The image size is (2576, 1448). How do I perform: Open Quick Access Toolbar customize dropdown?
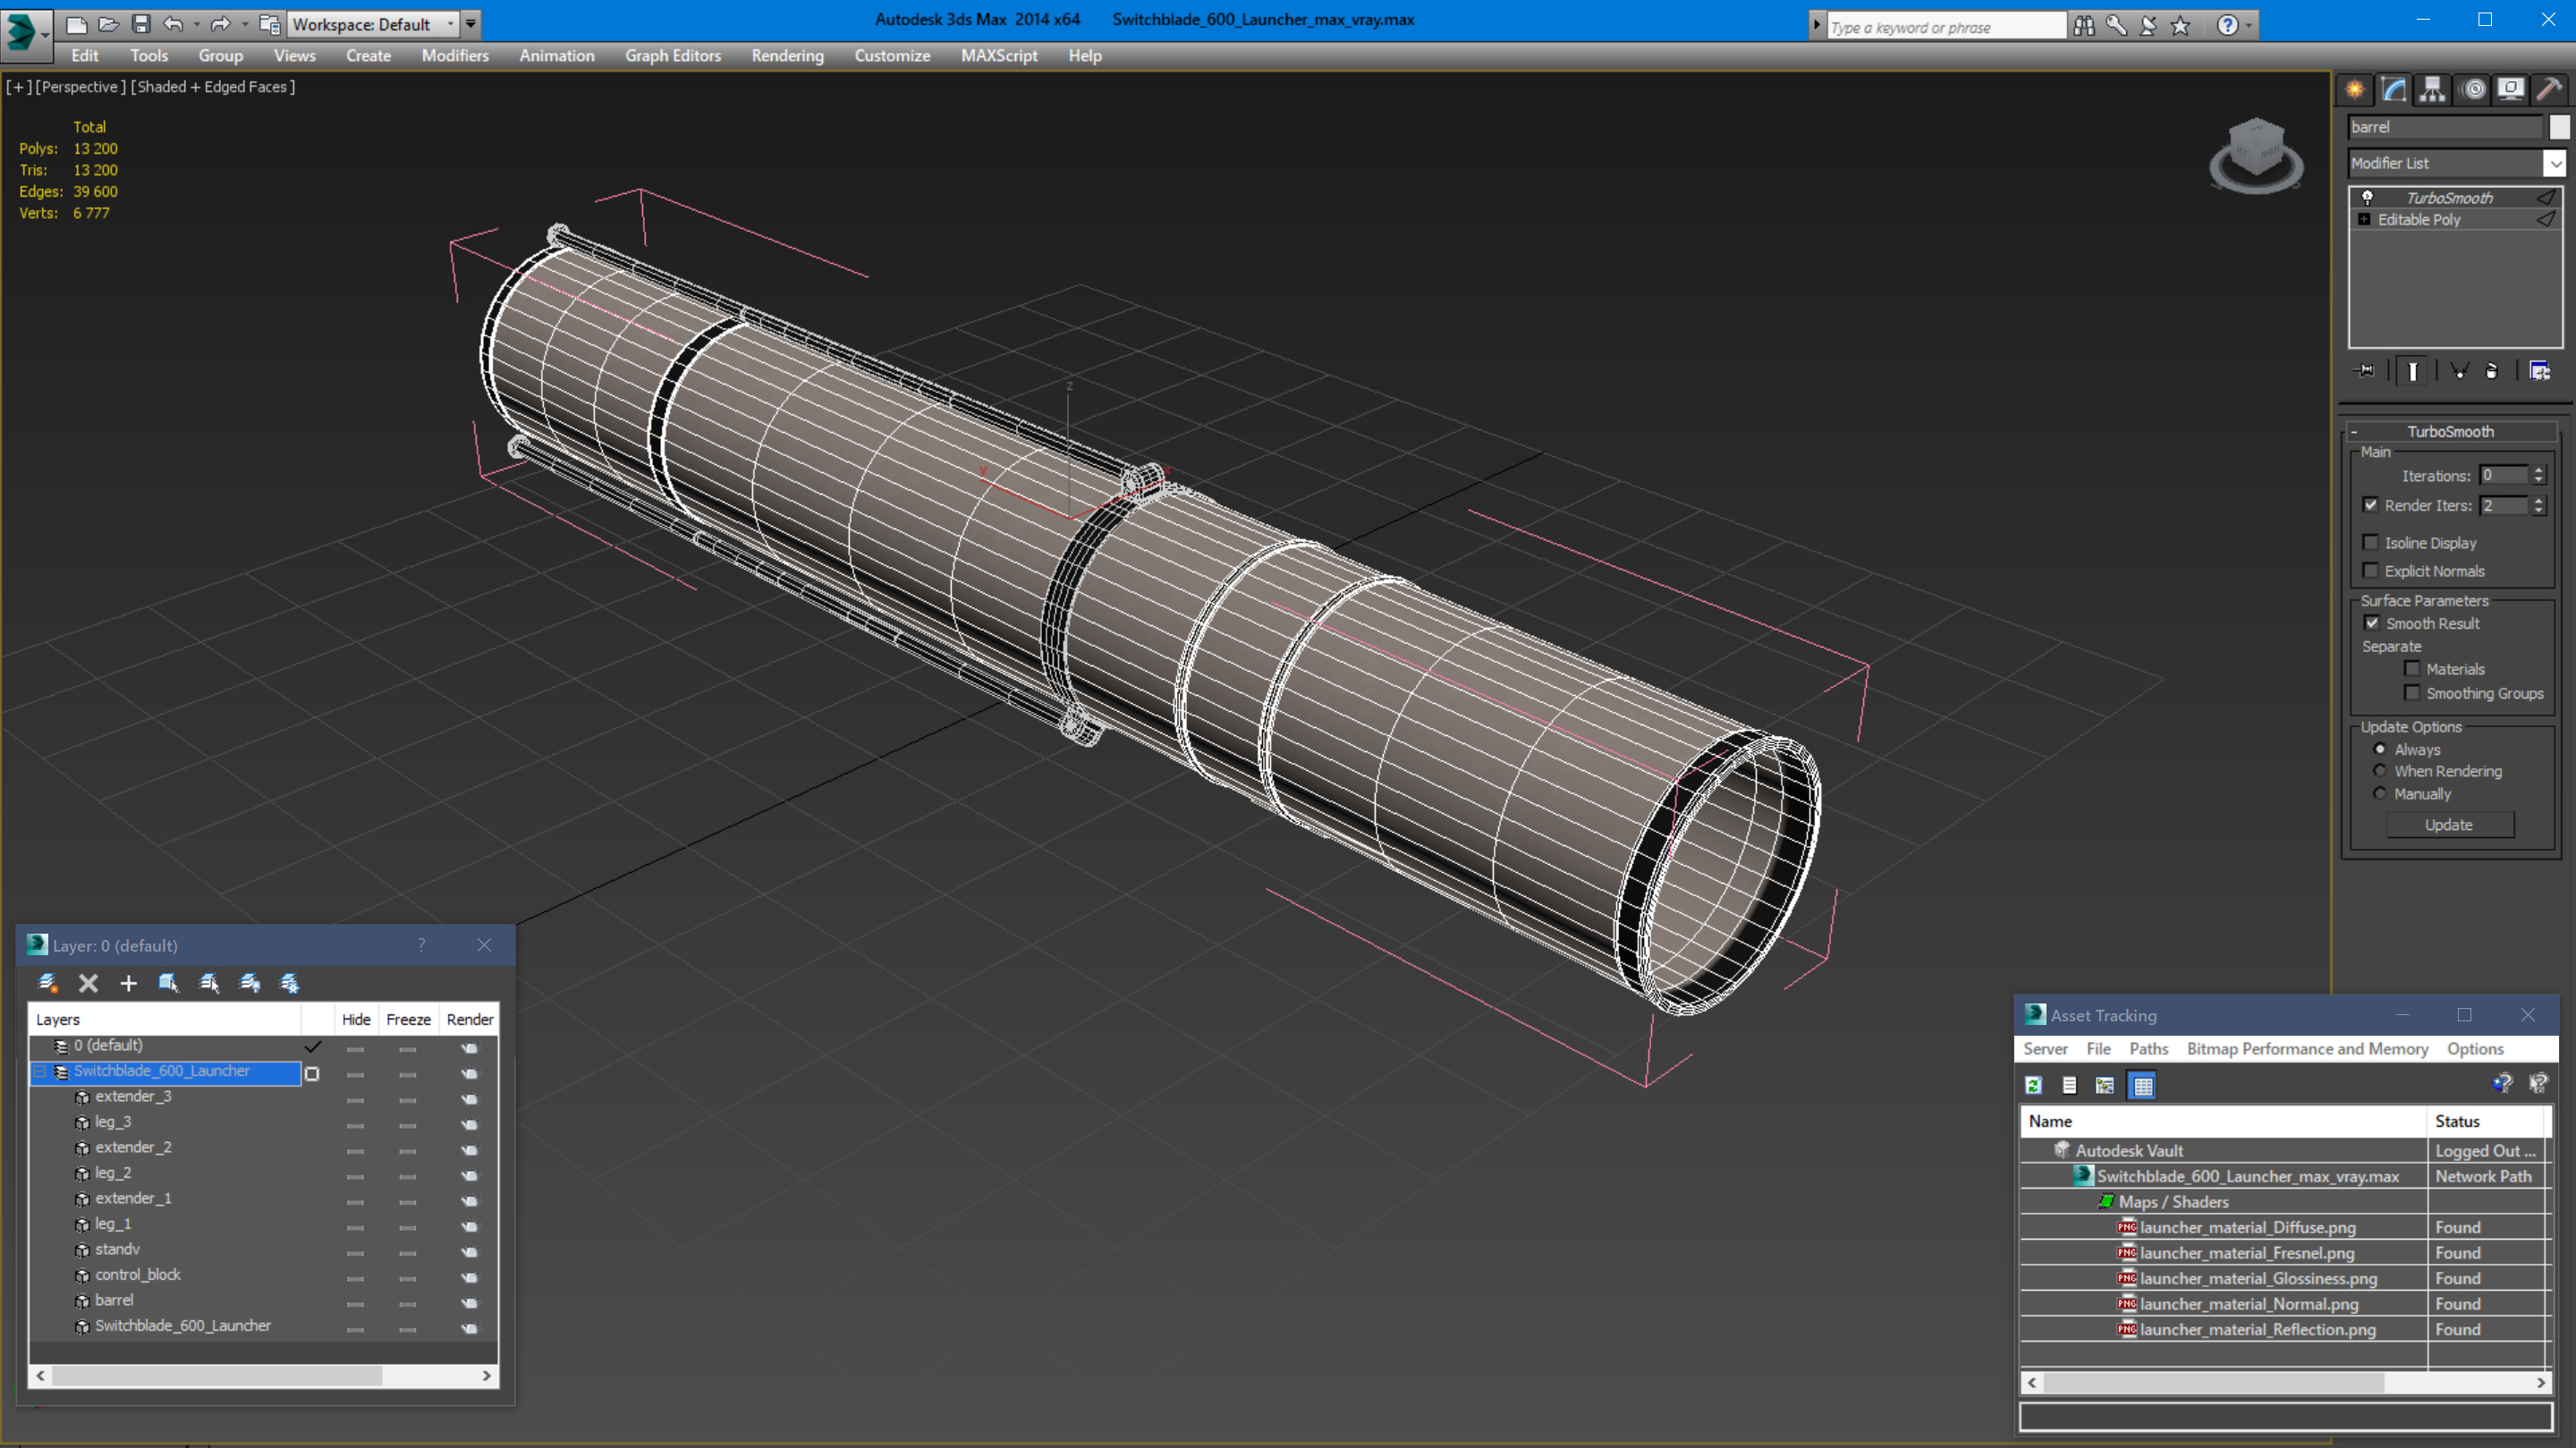(471, 24)
